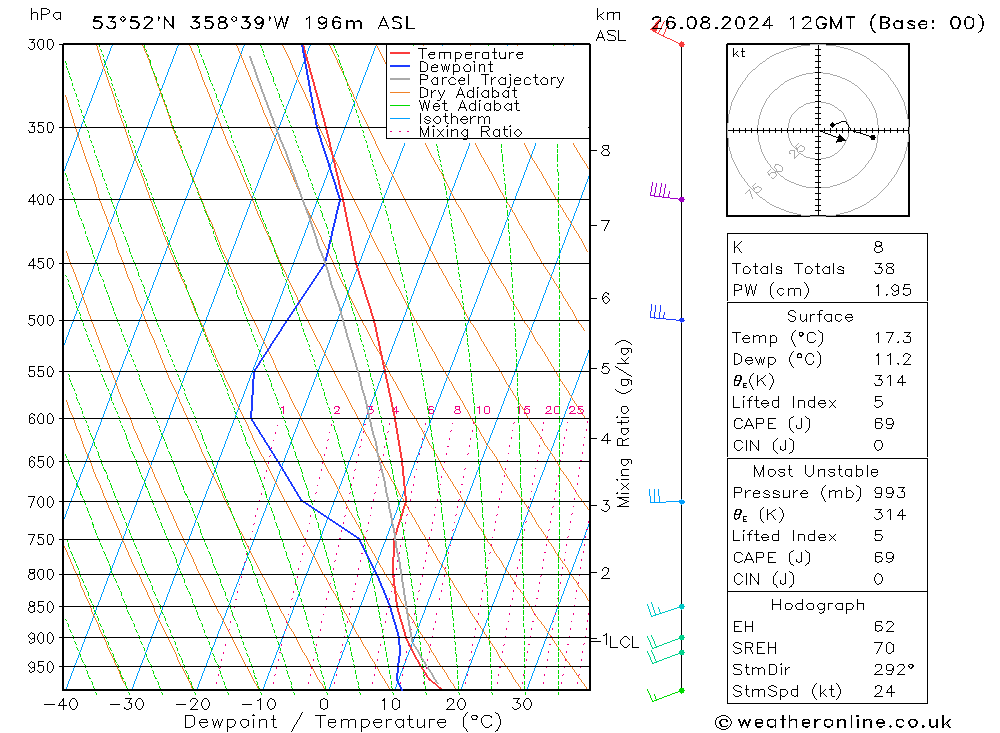The image size is (1000, 733).
Task: Click the 30 temperature axis label
Action: (x=522, y=704)
